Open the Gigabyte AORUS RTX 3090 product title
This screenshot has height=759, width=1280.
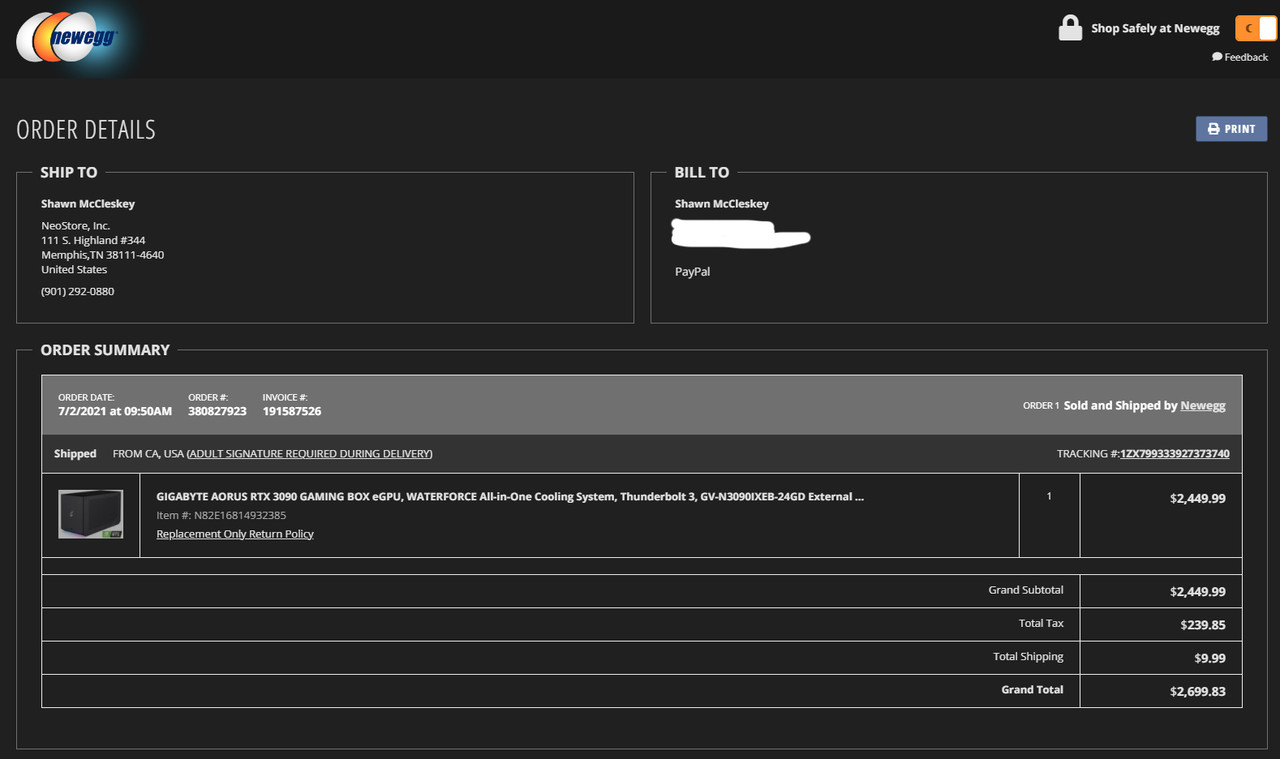click(510, 497)
